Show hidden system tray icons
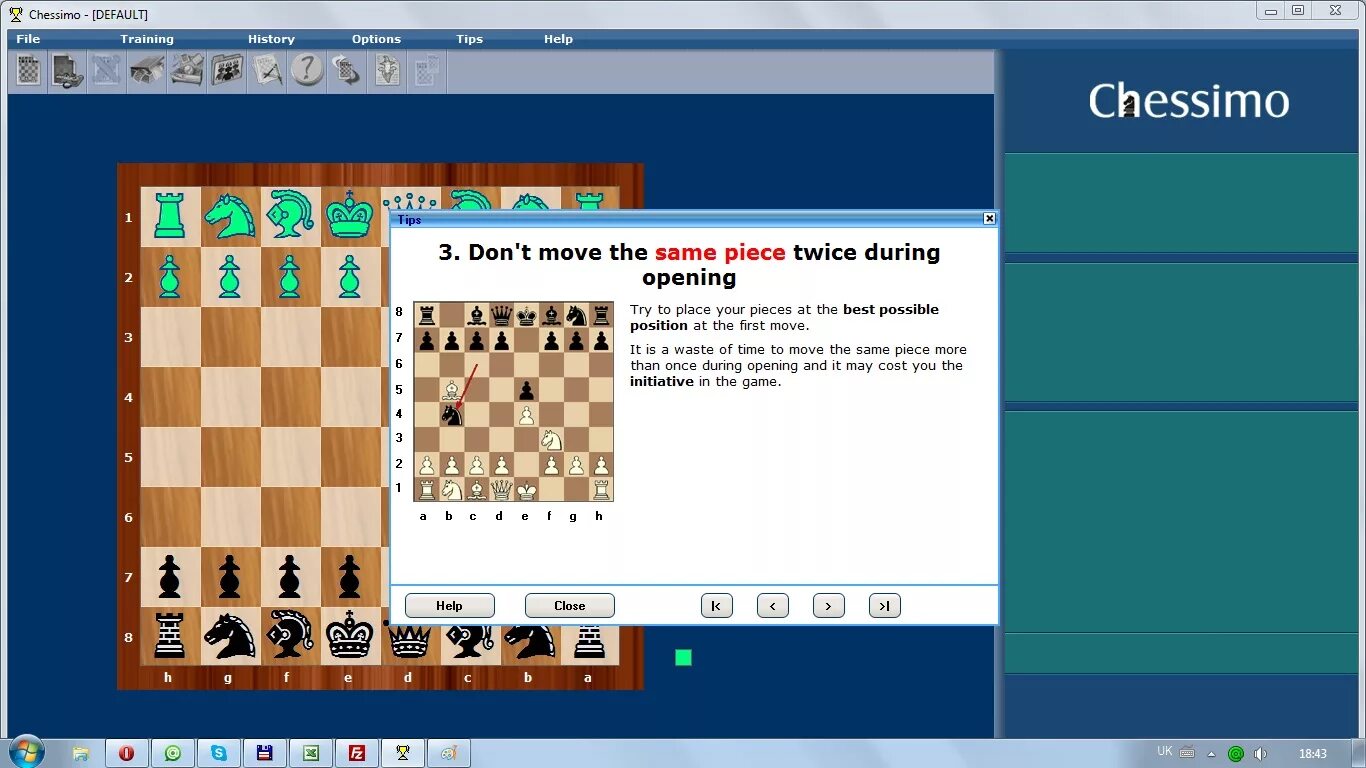Image resolution: width=1366 pixels, height=768 pixels. pos(1212,753)
